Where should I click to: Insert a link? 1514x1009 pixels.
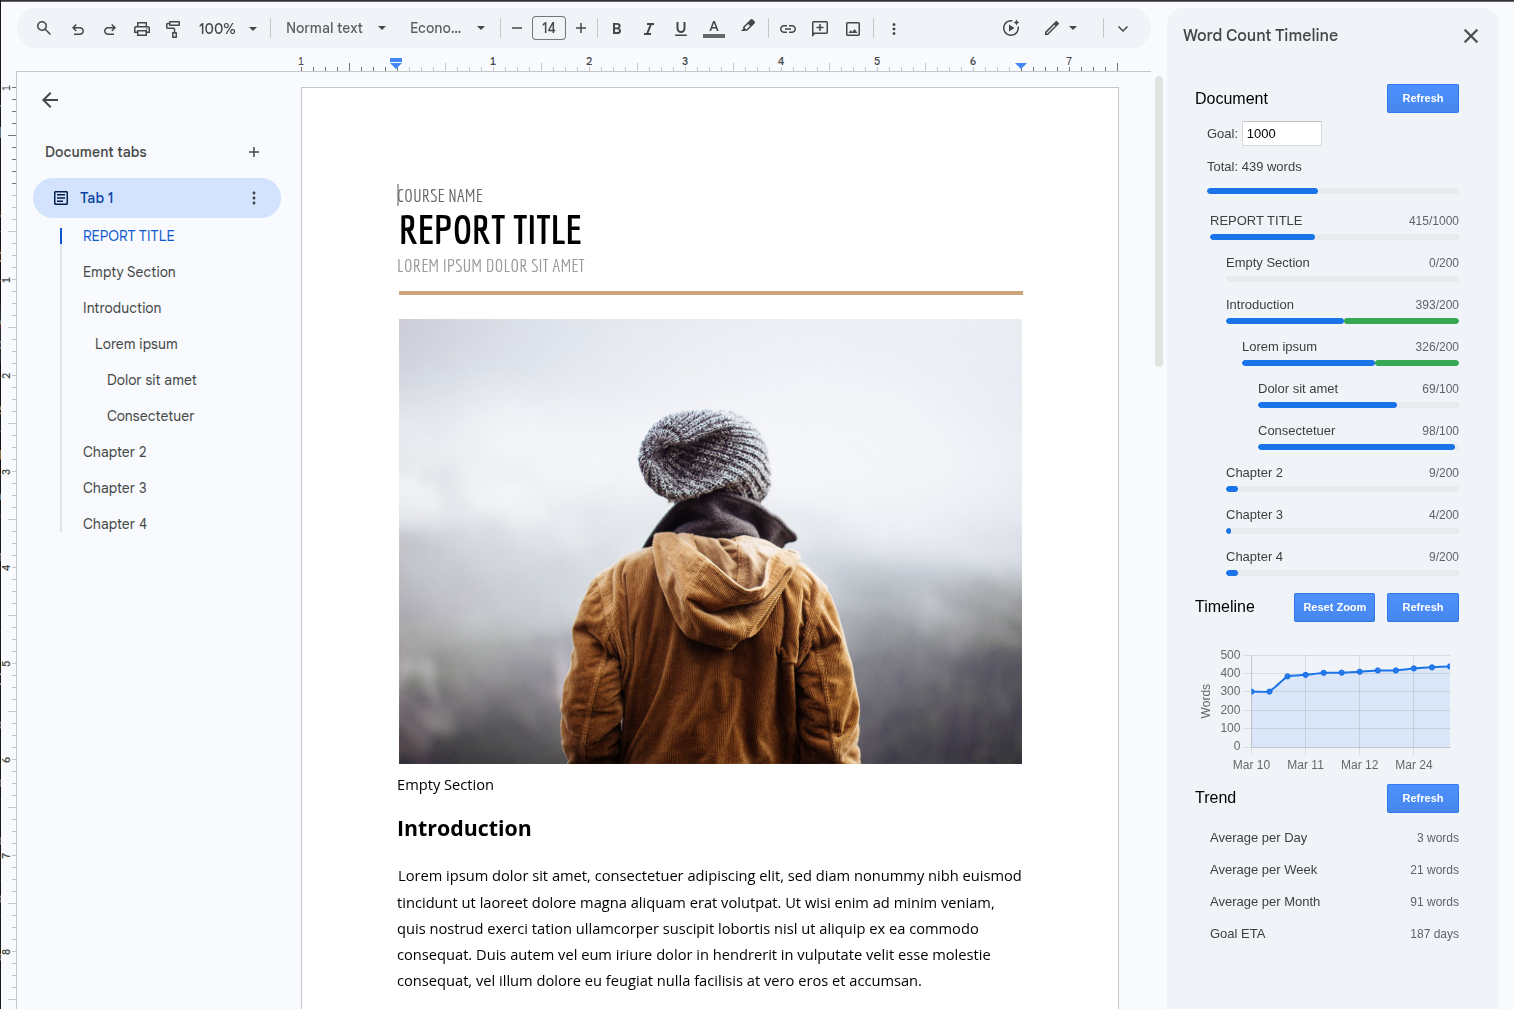[787, 28]
